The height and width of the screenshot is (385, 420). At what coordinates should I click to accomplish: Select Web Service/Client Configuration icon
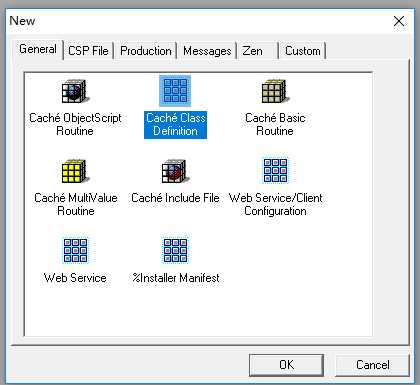click(x=275, y=170)
